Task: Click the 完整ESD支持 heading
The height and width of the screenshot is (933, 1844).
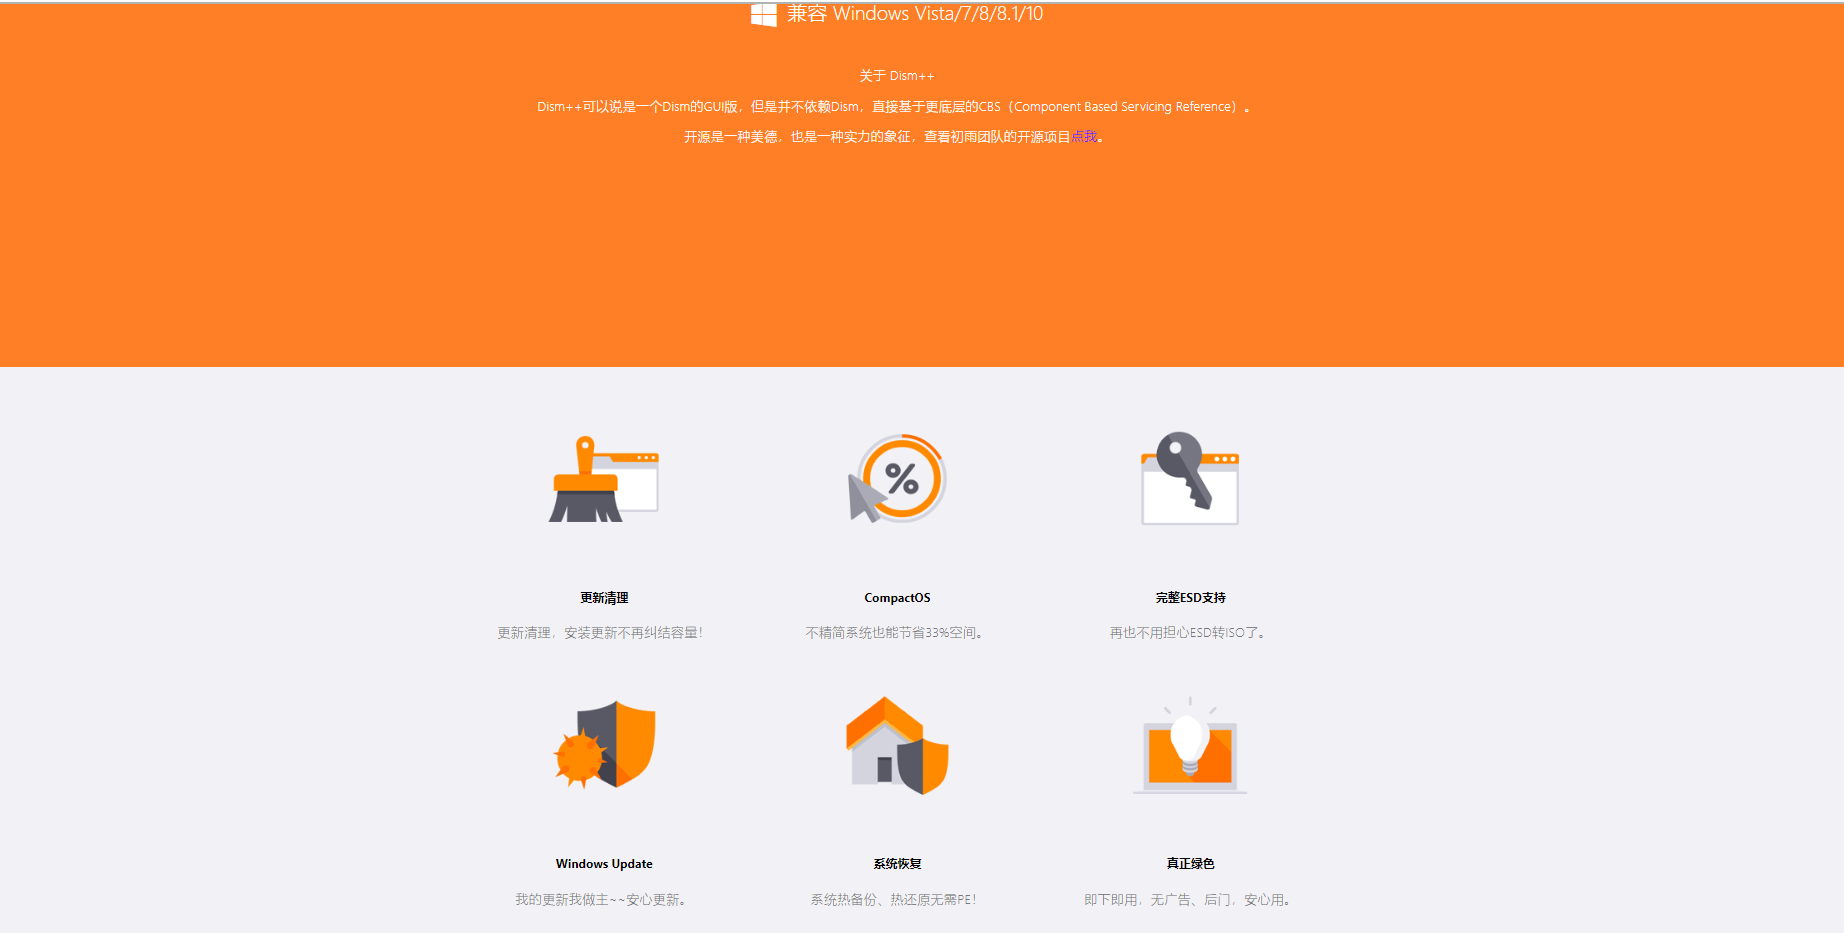Action: (x=1190, y=598)
